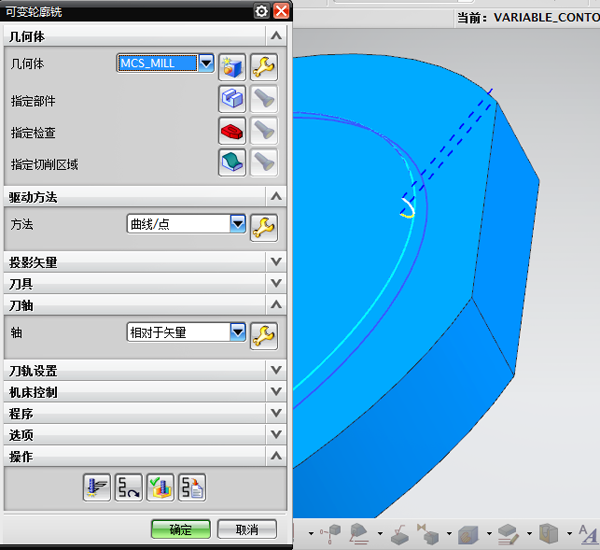Viewport: 600px width, 550px height.
Task: Click the 指定检查 select check geometry icon
Action: click(x=232, y=130)
